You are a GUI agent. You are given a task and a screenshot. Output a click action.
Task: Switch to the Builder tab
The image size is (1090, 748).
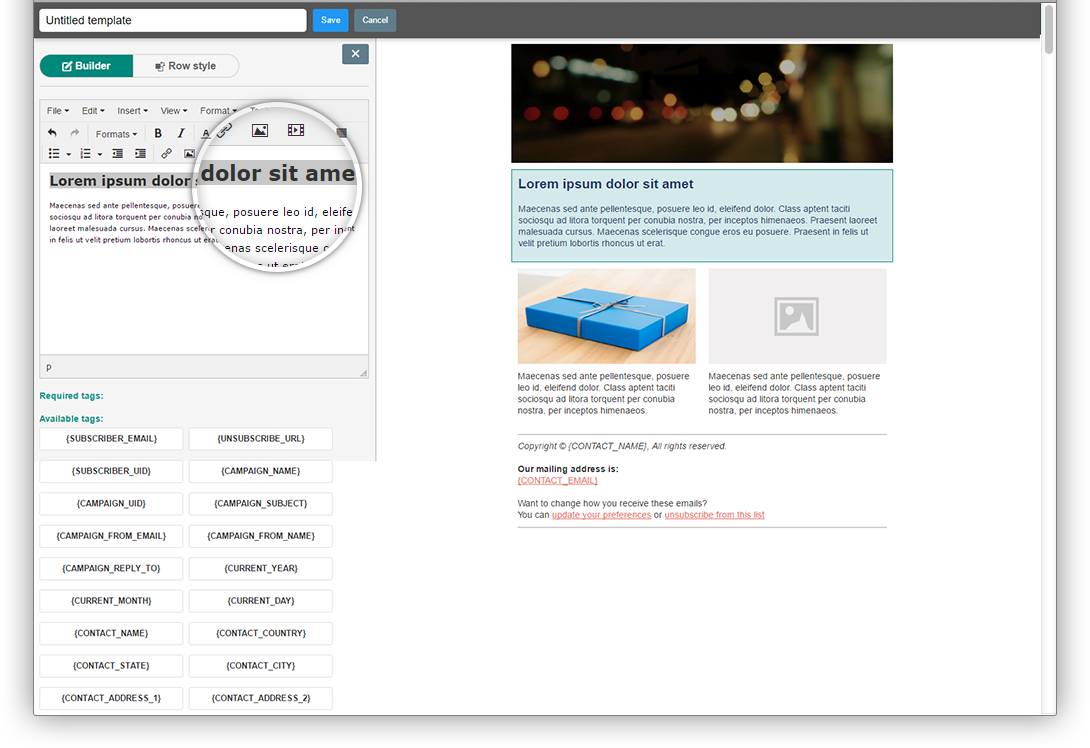[86, 66]
